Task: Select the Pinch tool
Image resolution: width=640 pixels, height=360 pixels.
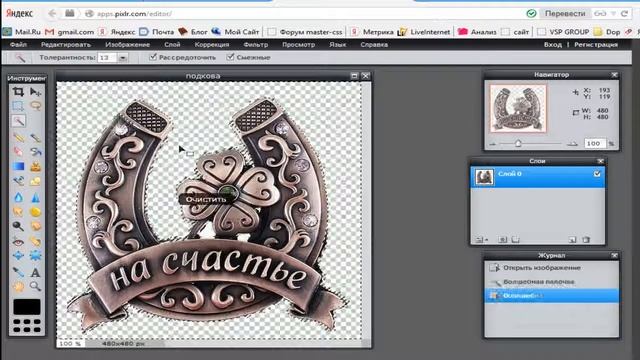Action: pos(36,256)
